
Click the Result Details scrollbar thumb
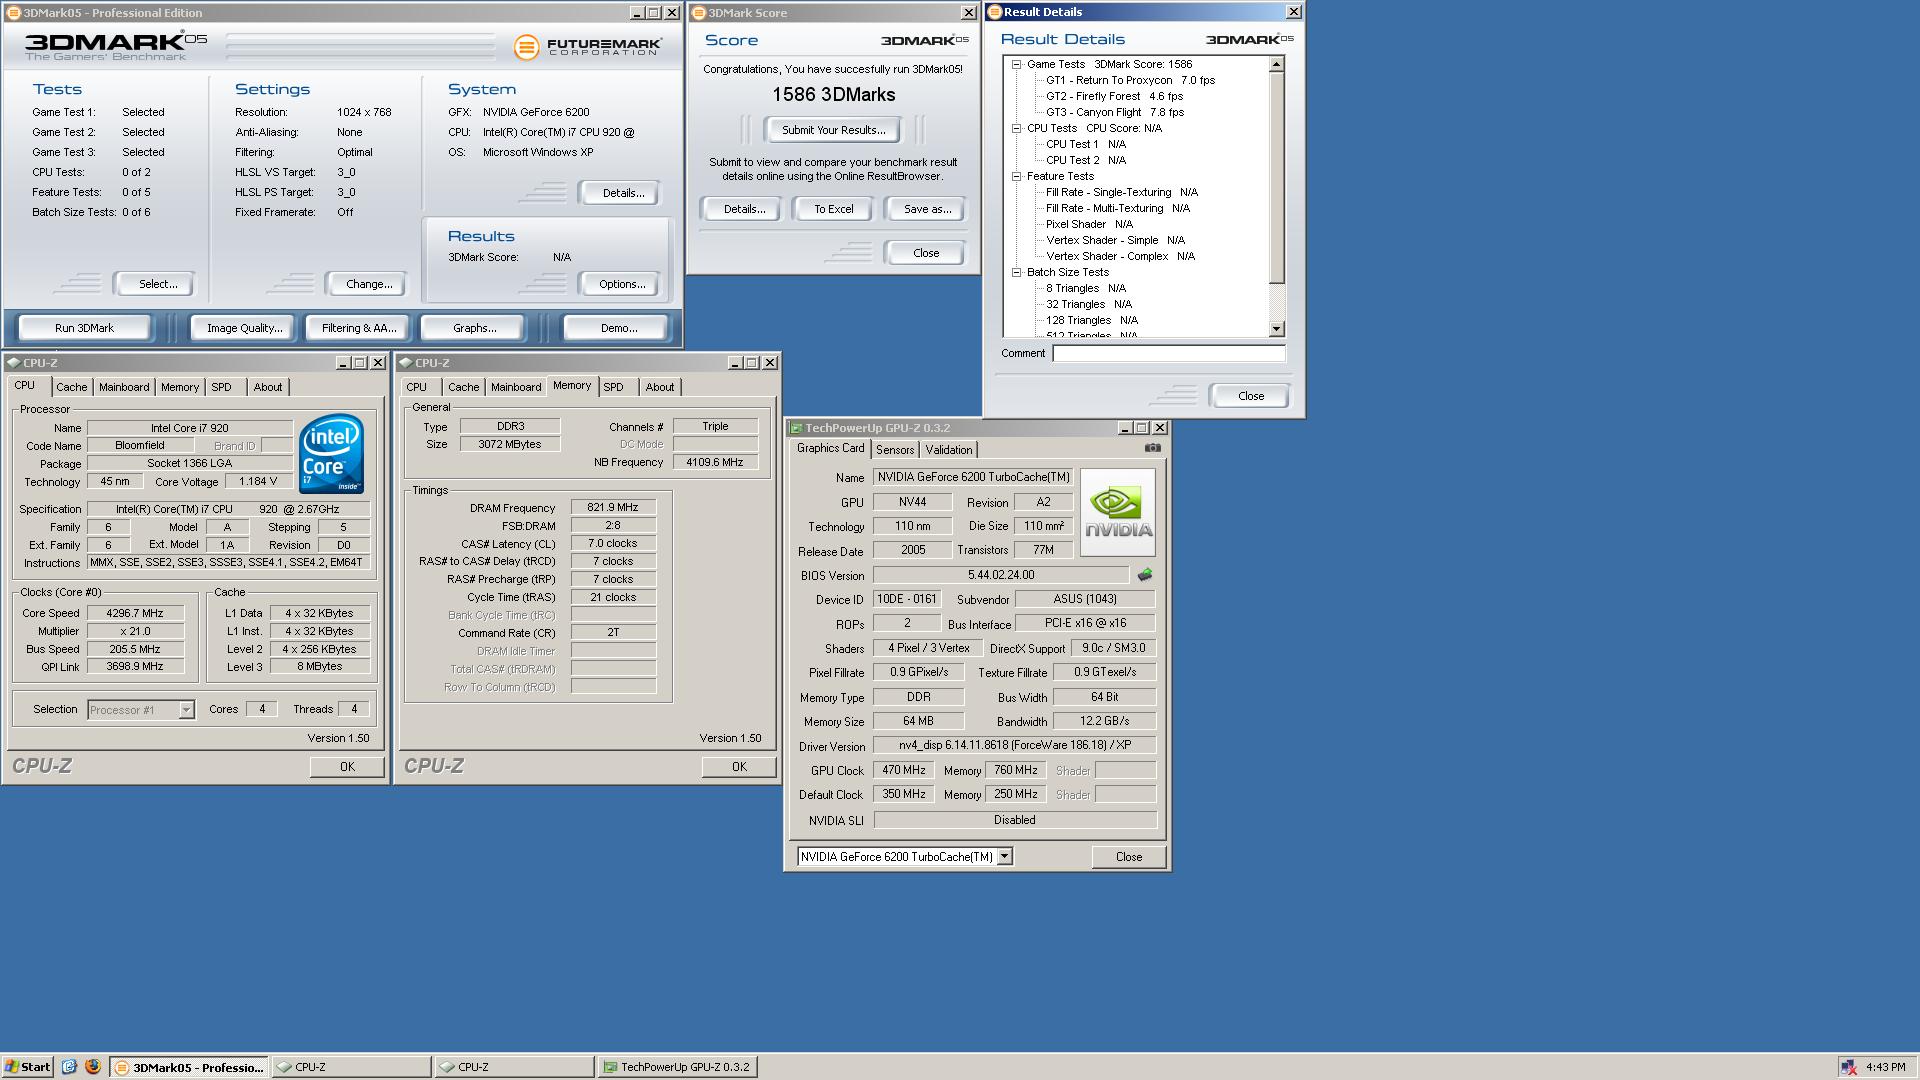click(x=1276, y=177)
